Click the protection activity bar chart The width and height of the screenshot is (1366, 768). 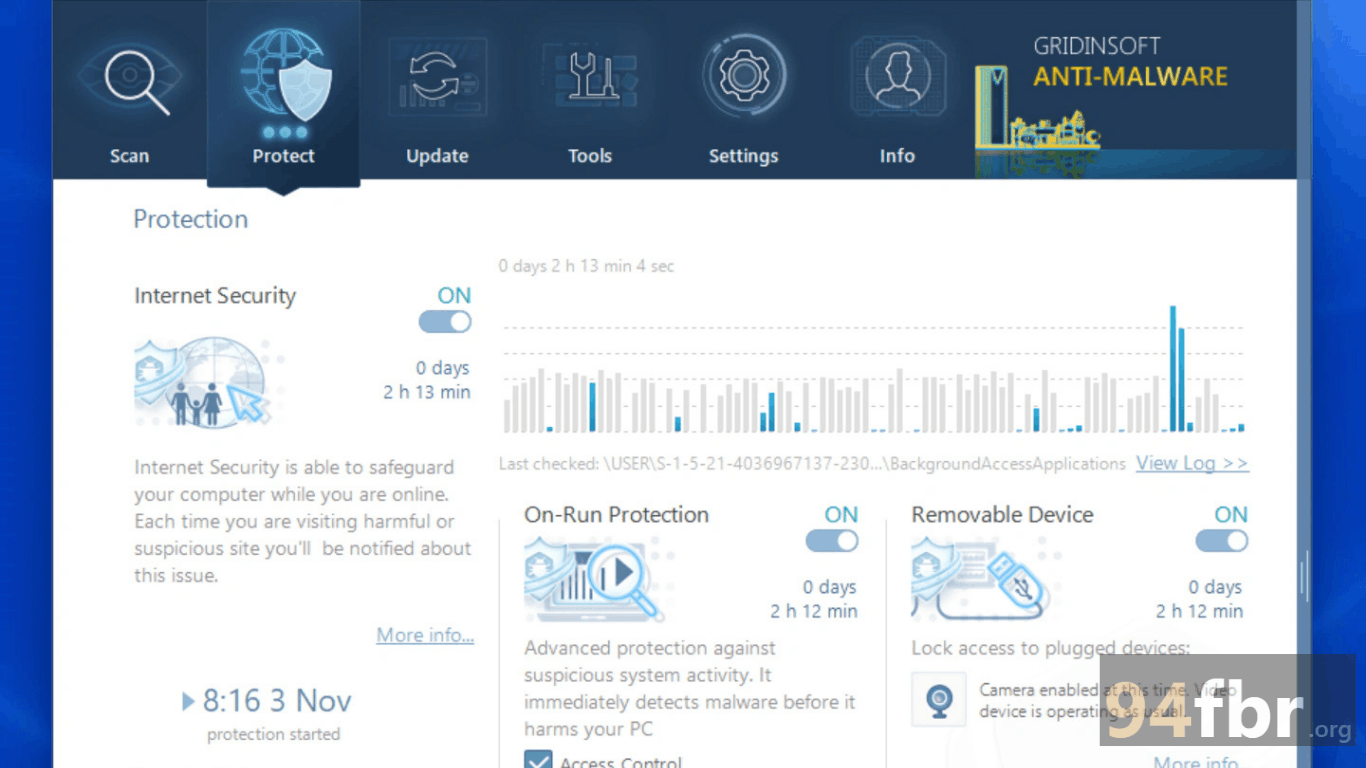[x=874, y=369]
